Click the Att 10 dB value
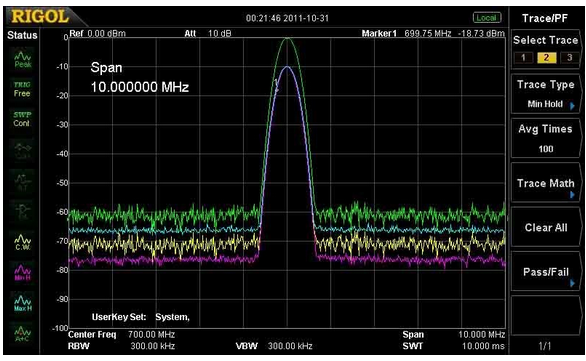The height and width of the screenshot is (361, 586). tap(220, 33)
